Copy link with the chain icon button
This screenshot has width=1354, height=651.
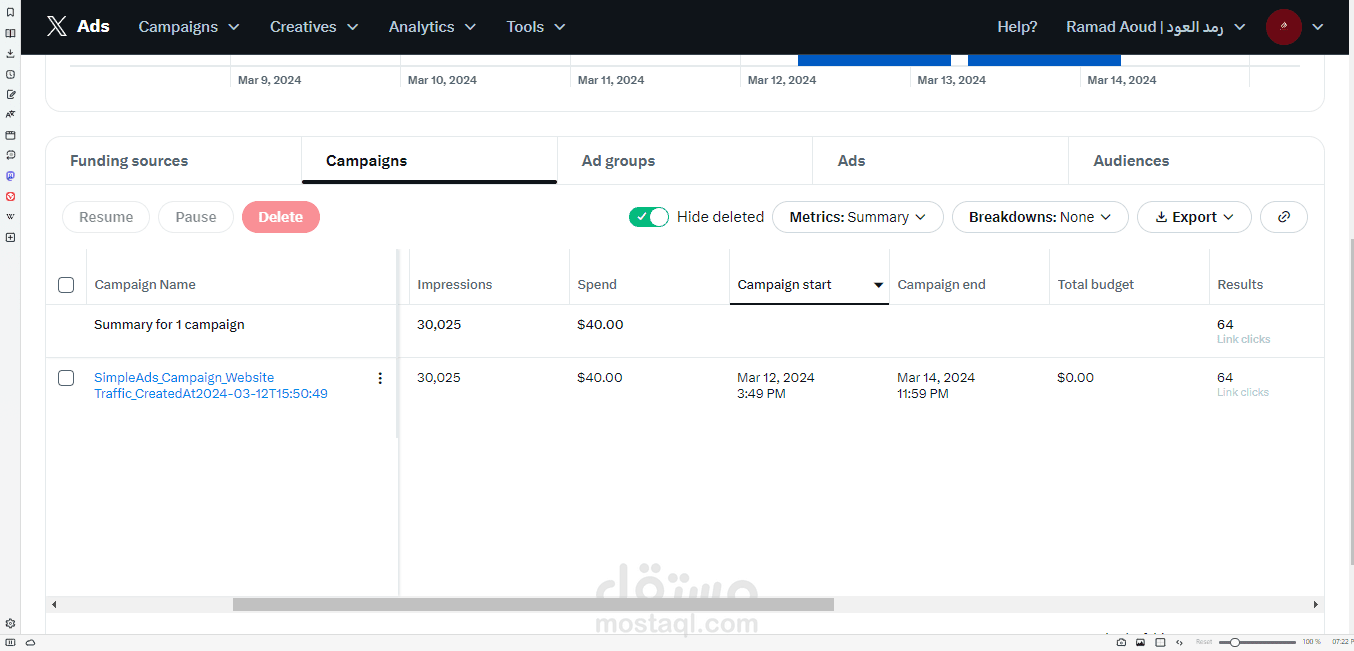[x=1284, y=217]
